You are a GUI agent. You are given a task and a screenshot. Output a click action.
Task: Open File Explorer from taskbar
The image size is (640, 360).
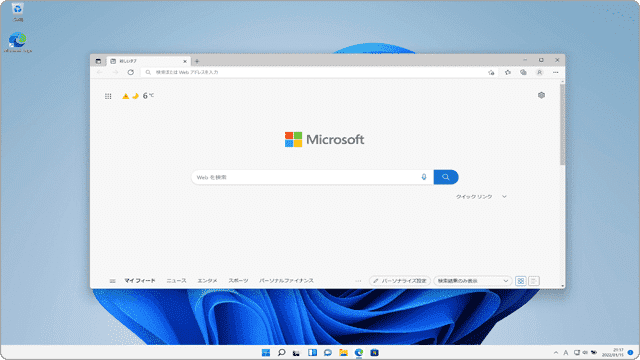343,352
